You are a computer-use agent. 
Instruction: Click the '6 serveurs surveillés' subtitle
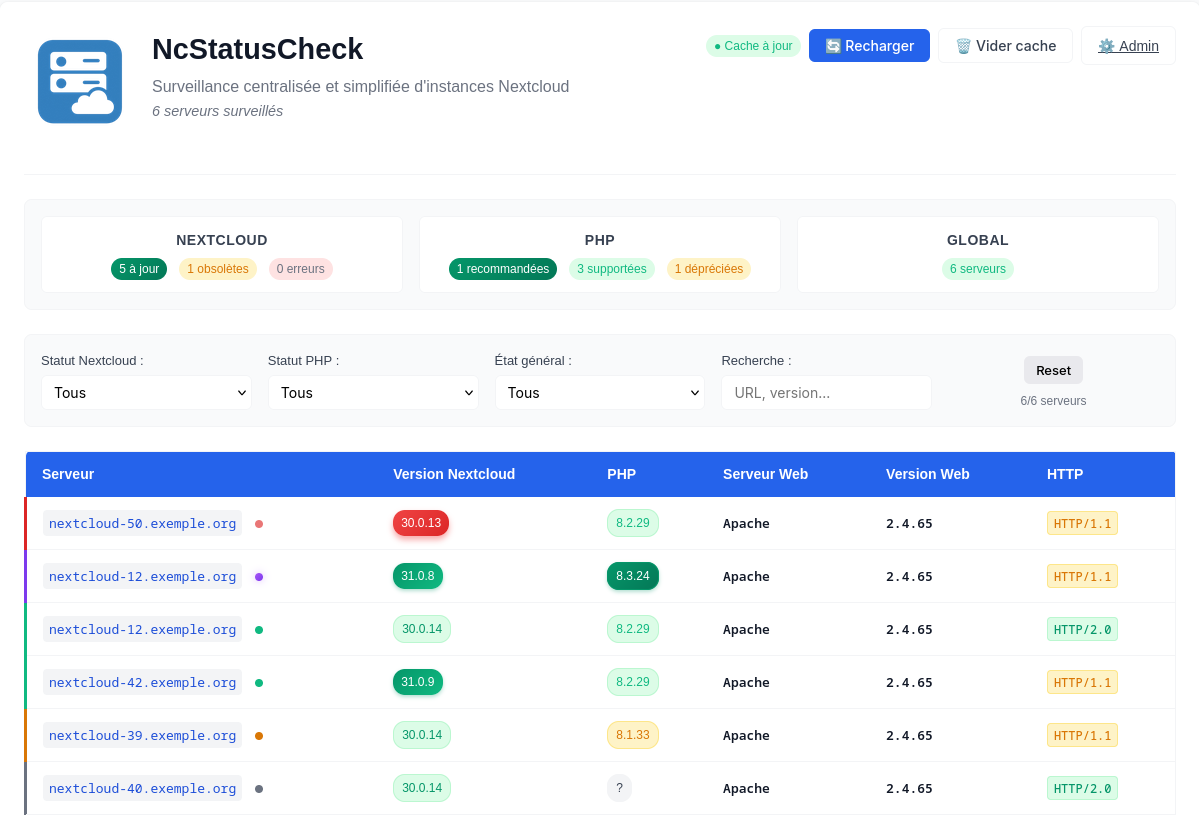tap(217, 111)
